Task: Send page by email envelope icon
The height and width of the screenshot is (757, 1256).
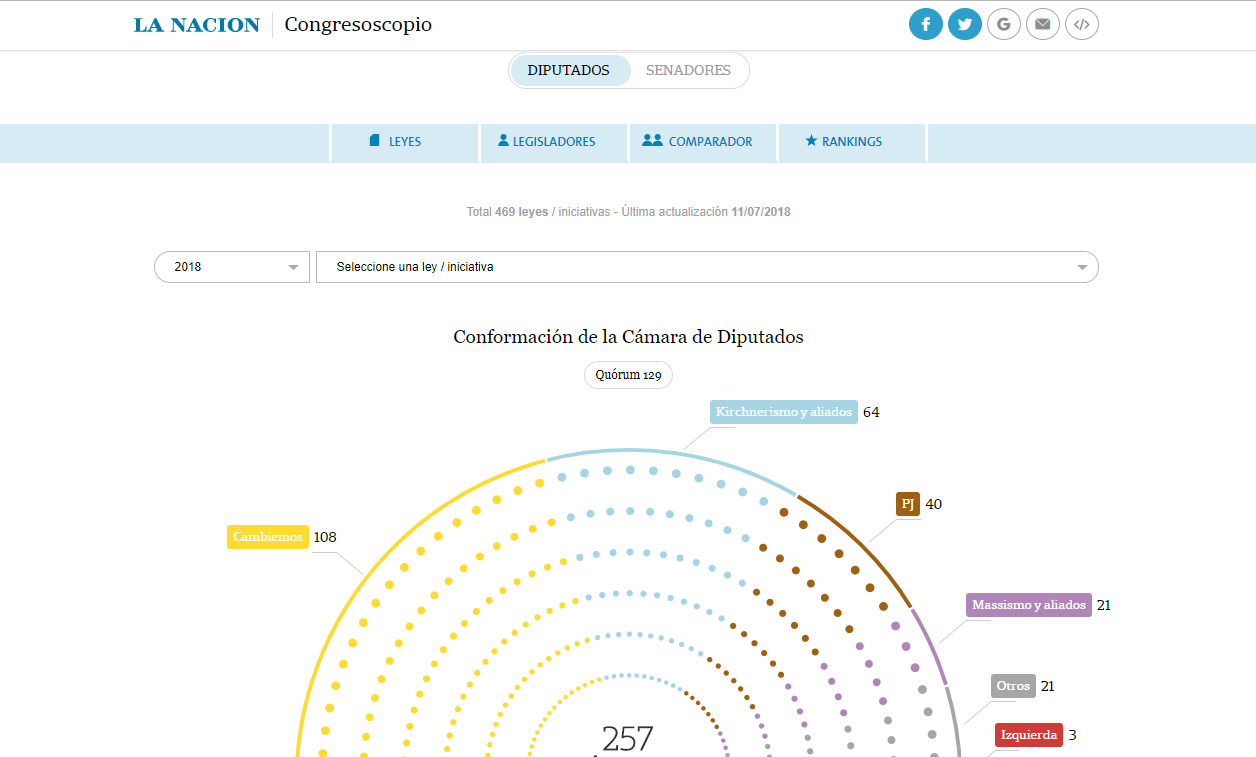Action: coord(1042,24)
